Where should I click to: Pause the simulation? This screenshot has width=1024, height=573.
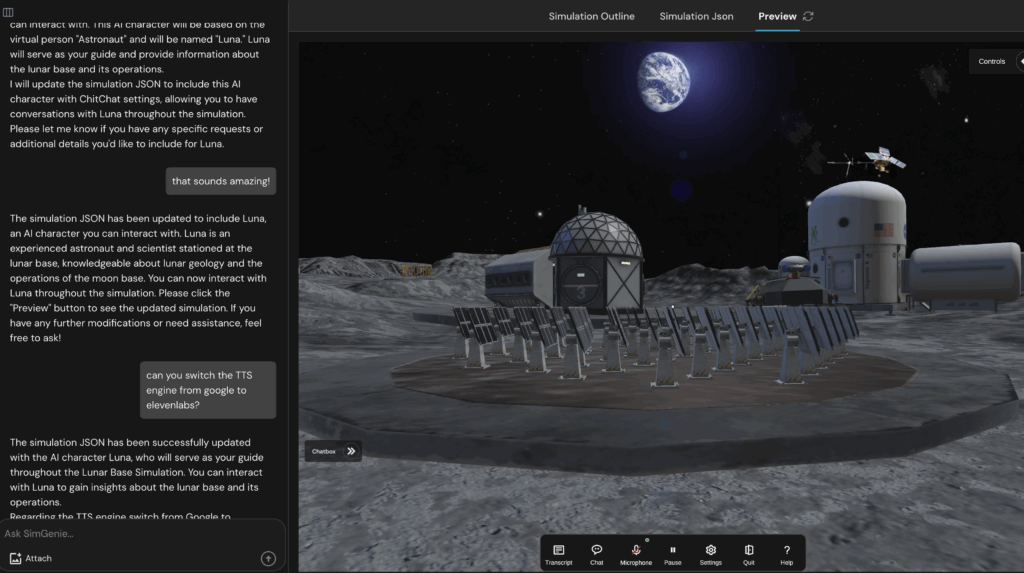point(673,553)
